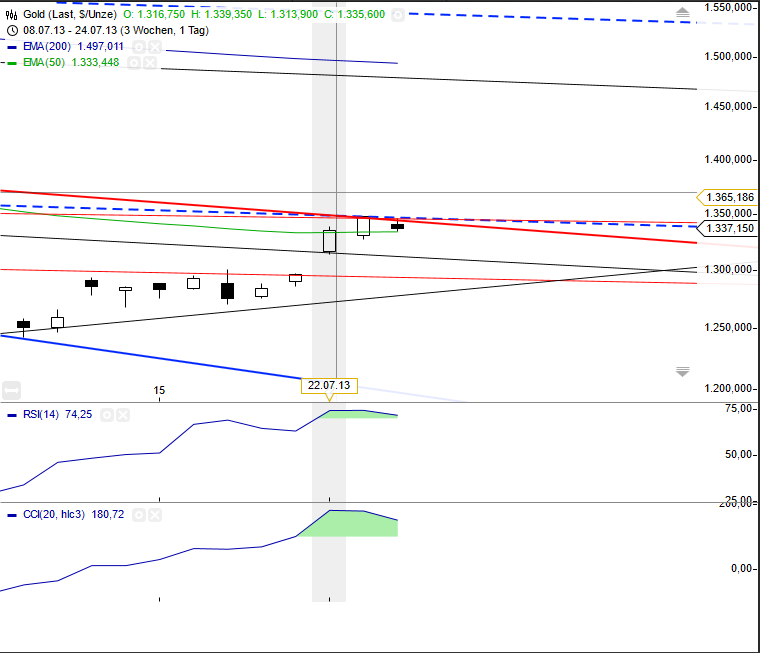Click the Gold (Last, $/Unze) title
Viewport: 760px width, 653px height.
click(x=70, y=15)
